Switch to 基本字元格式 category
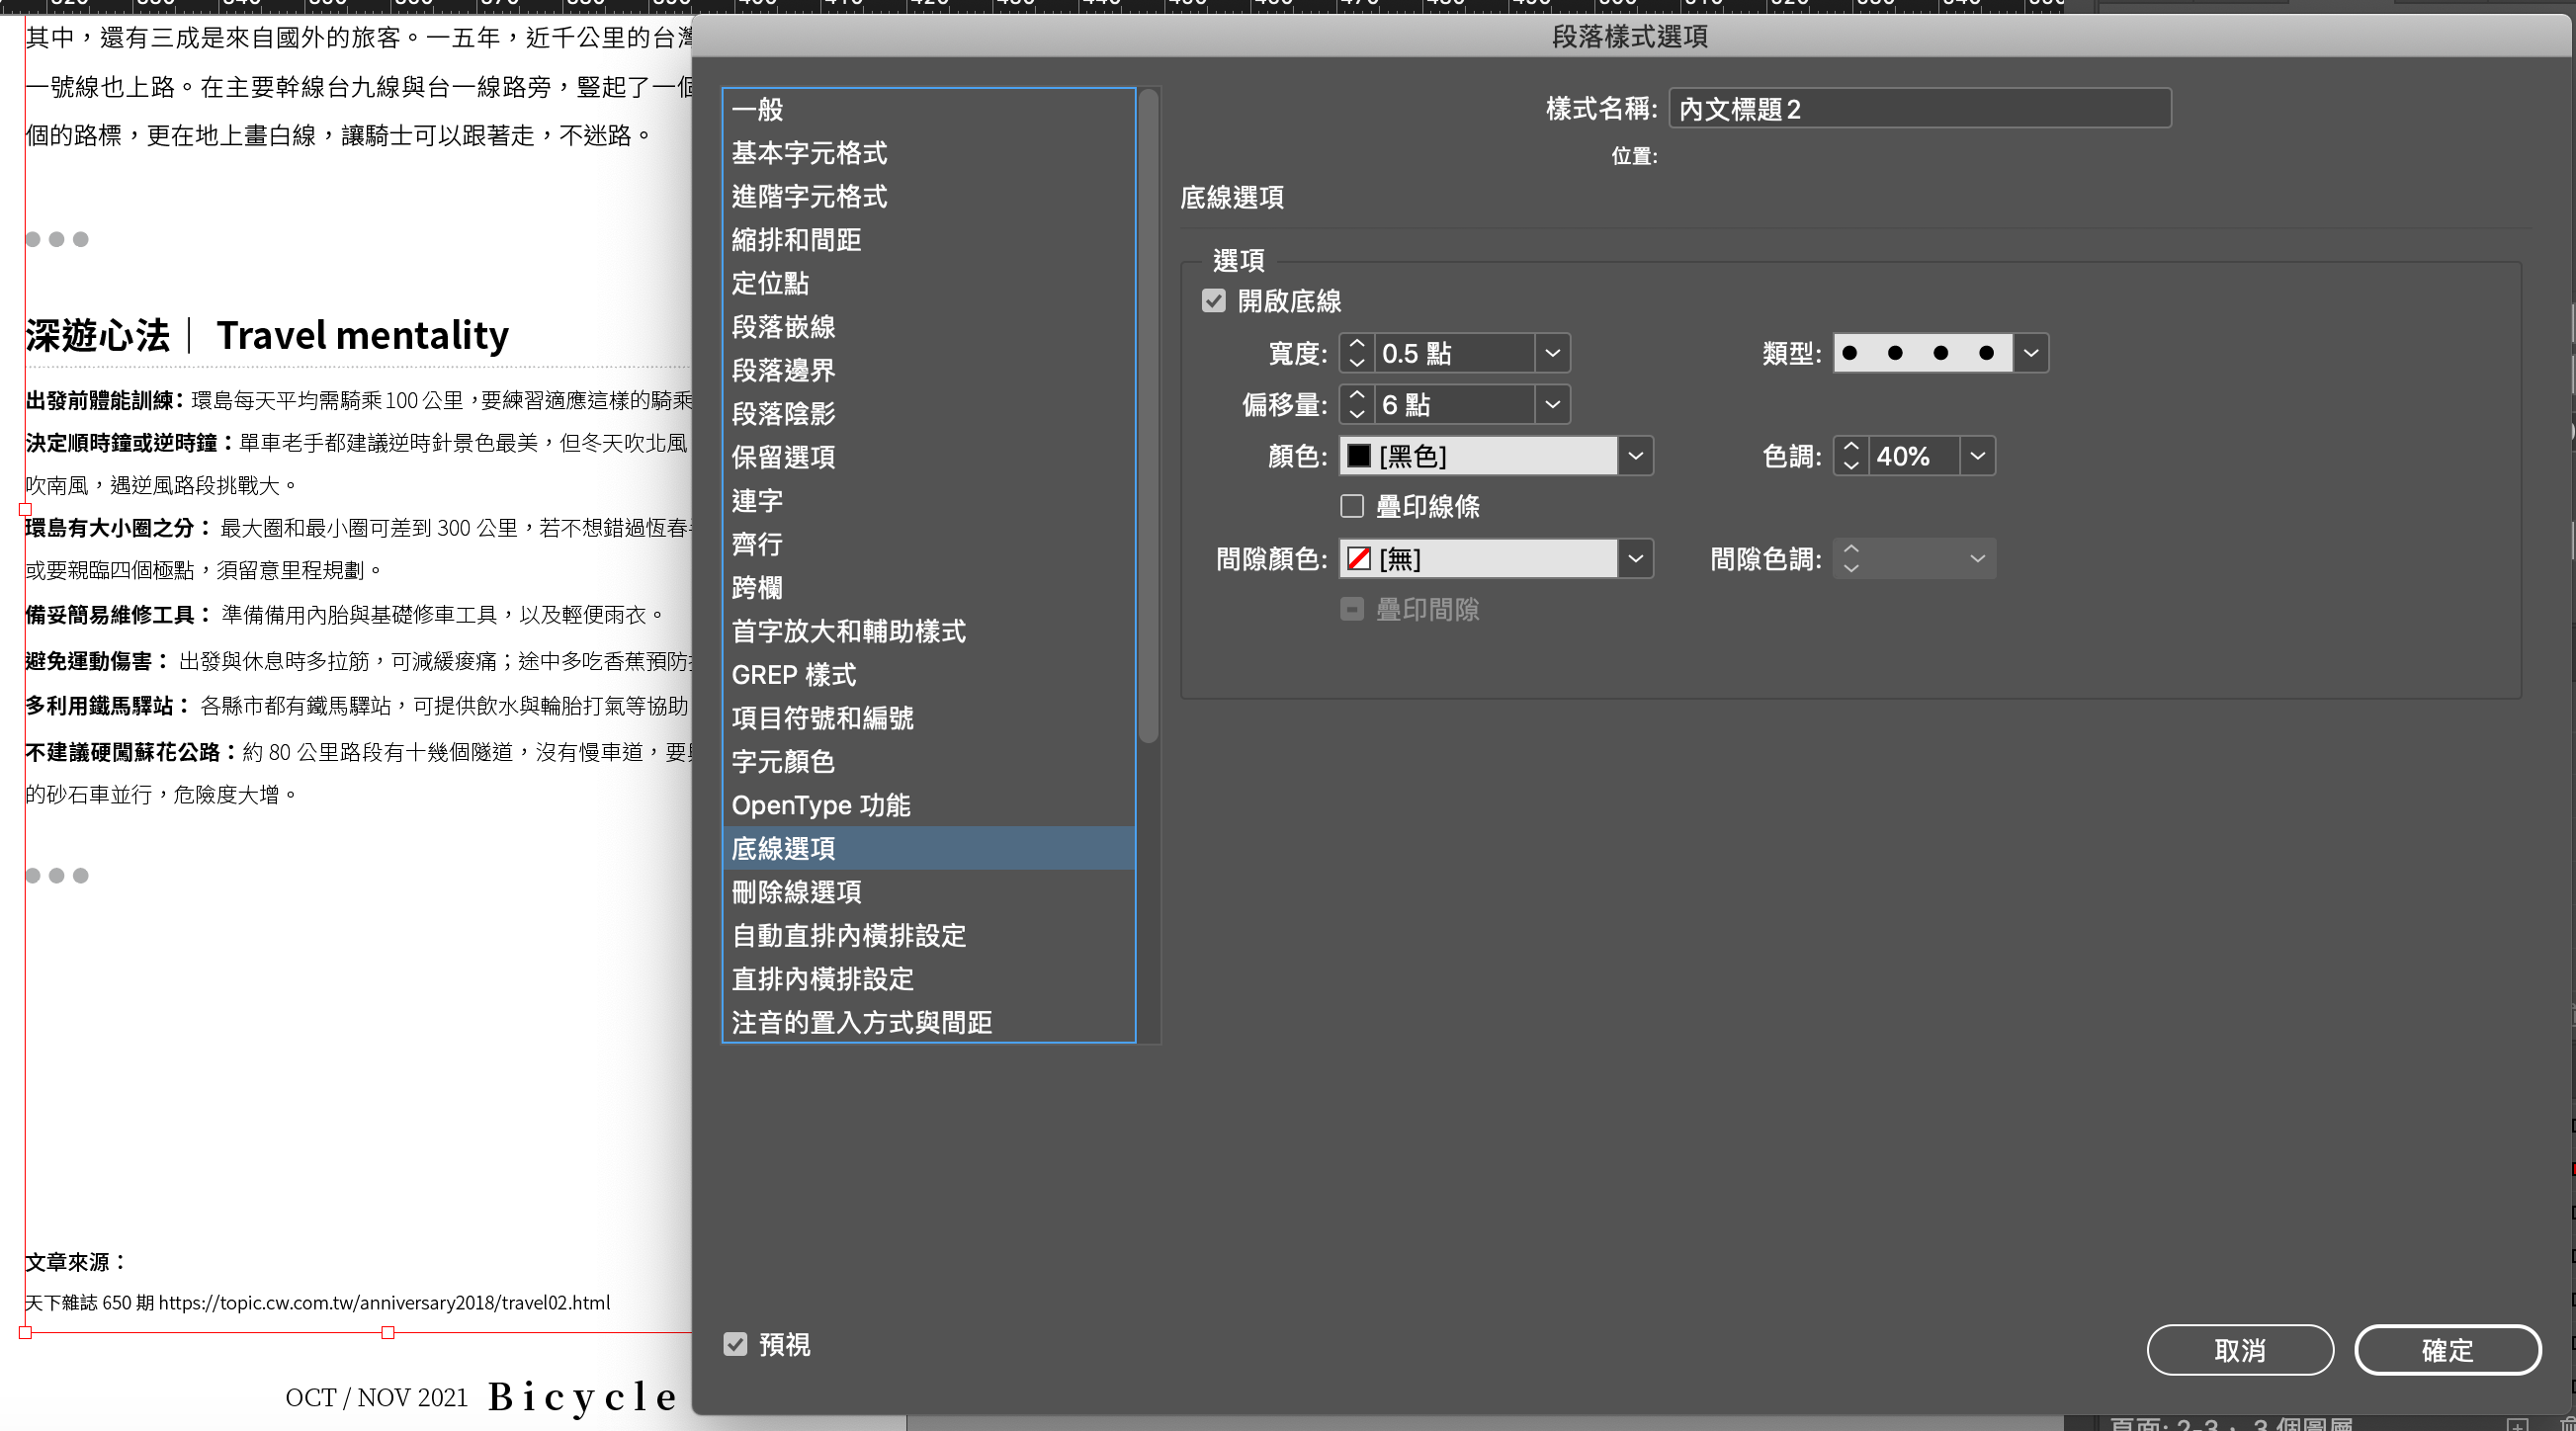The height and width of the screenshot is (1431, 2576). (809, 153)
